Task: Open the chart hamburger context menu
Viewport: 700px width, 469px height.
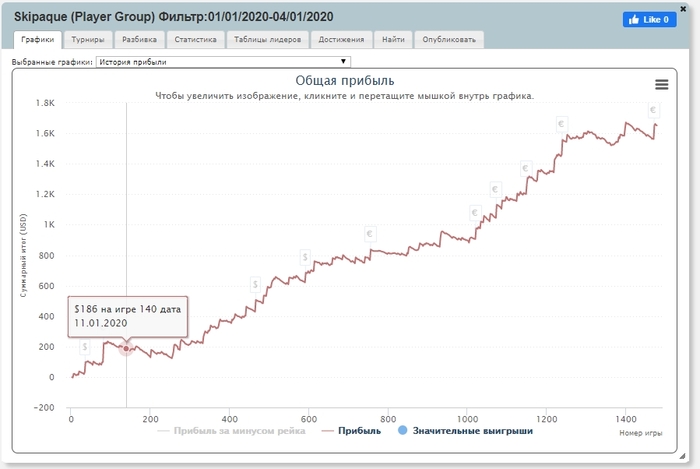Action: tap(661, 85)
